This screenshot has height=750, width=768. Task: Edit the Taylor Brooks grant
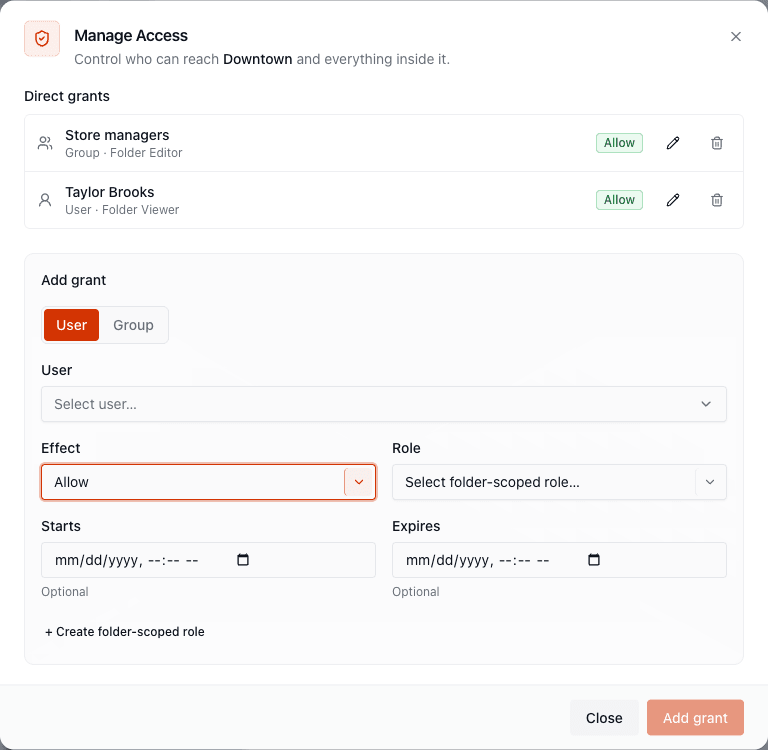673,200
